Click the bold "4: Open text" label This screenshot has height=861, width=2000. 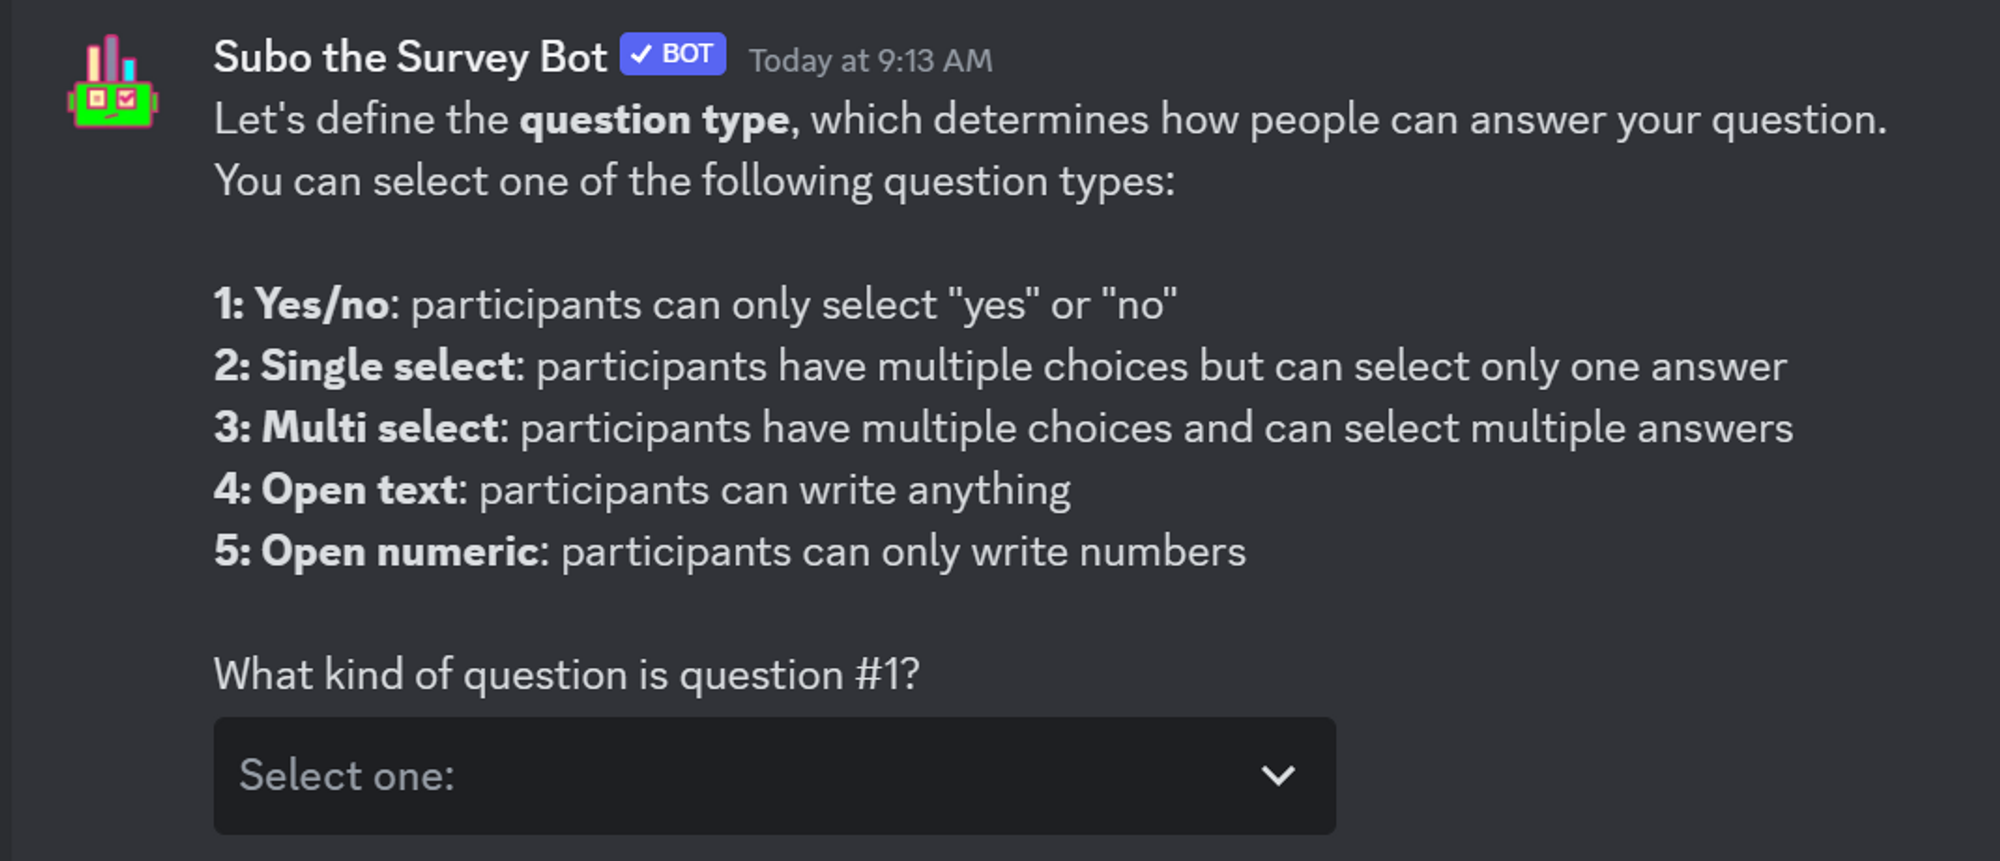[x=335, y=491]
